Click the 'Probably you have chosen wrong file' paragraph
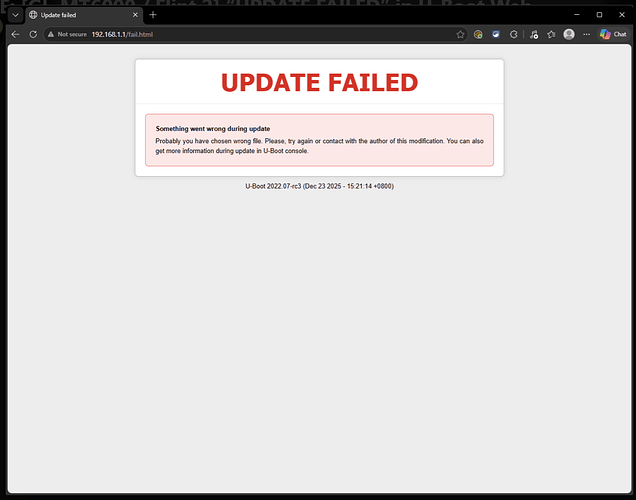636x500 pixels. 320,146
